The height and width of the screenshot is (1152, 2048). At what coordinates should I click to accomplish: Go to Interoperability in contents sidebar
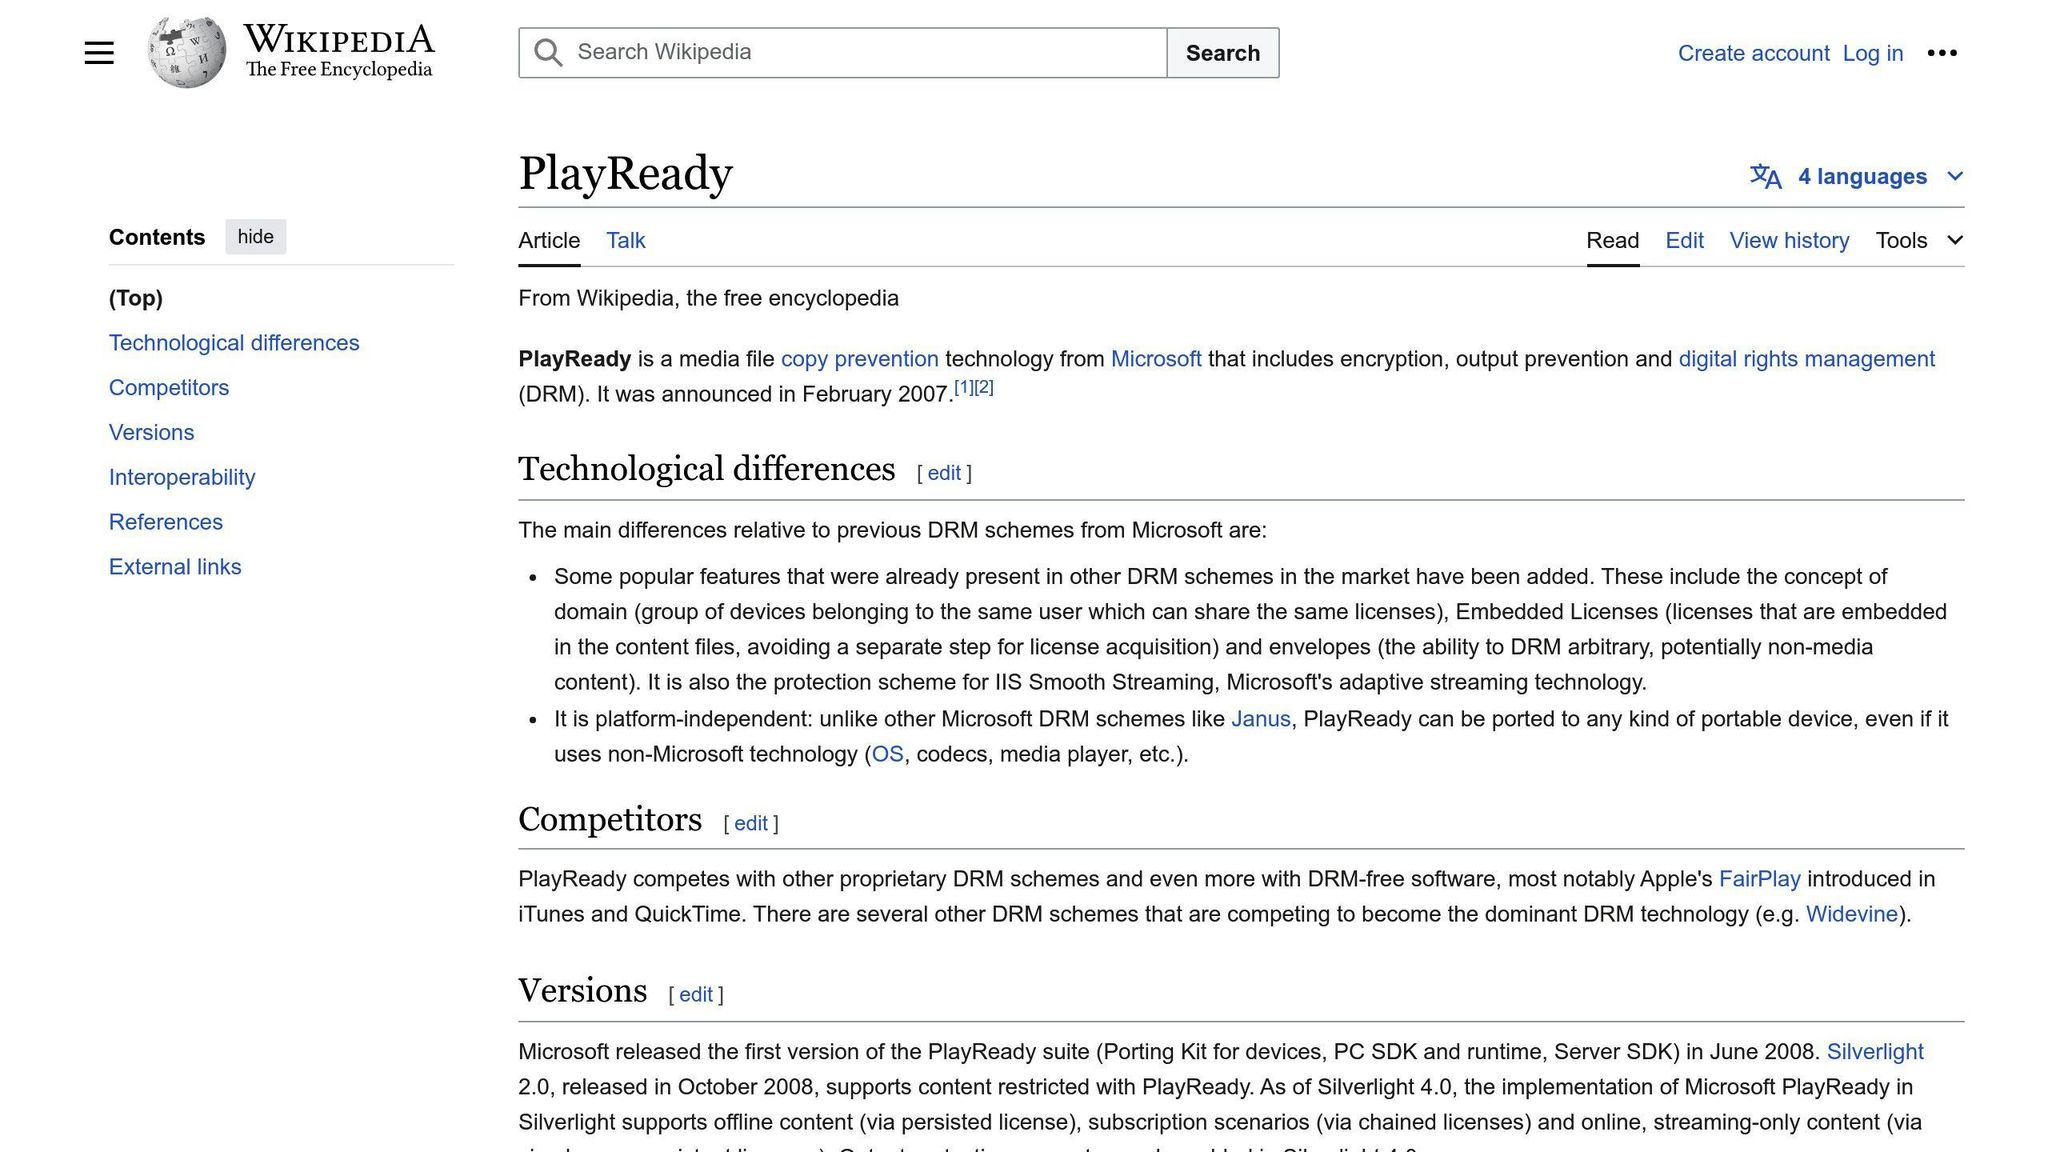(x=182, y=477)
